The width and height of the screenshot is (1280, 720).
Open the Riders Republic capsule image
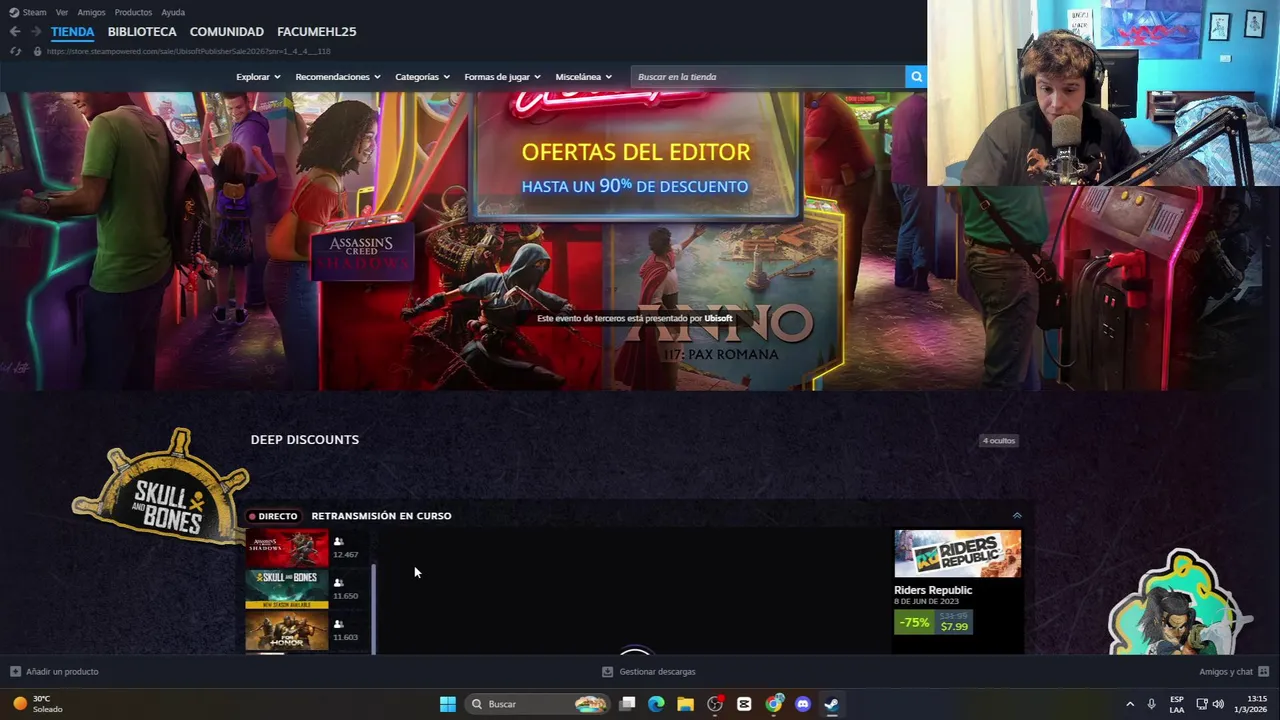pyautogui.click(x=957, y=554)
